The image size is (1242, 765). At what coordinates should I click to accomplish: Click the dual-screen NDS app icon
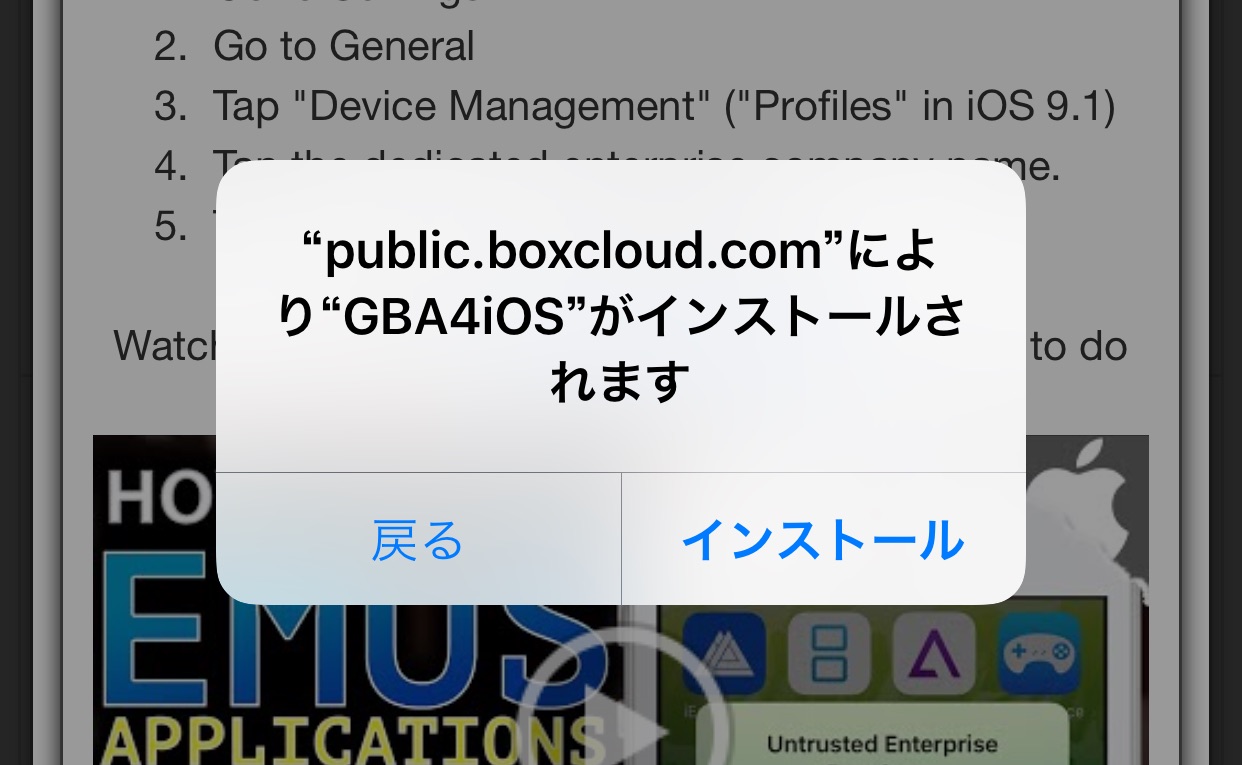point(829,652)
